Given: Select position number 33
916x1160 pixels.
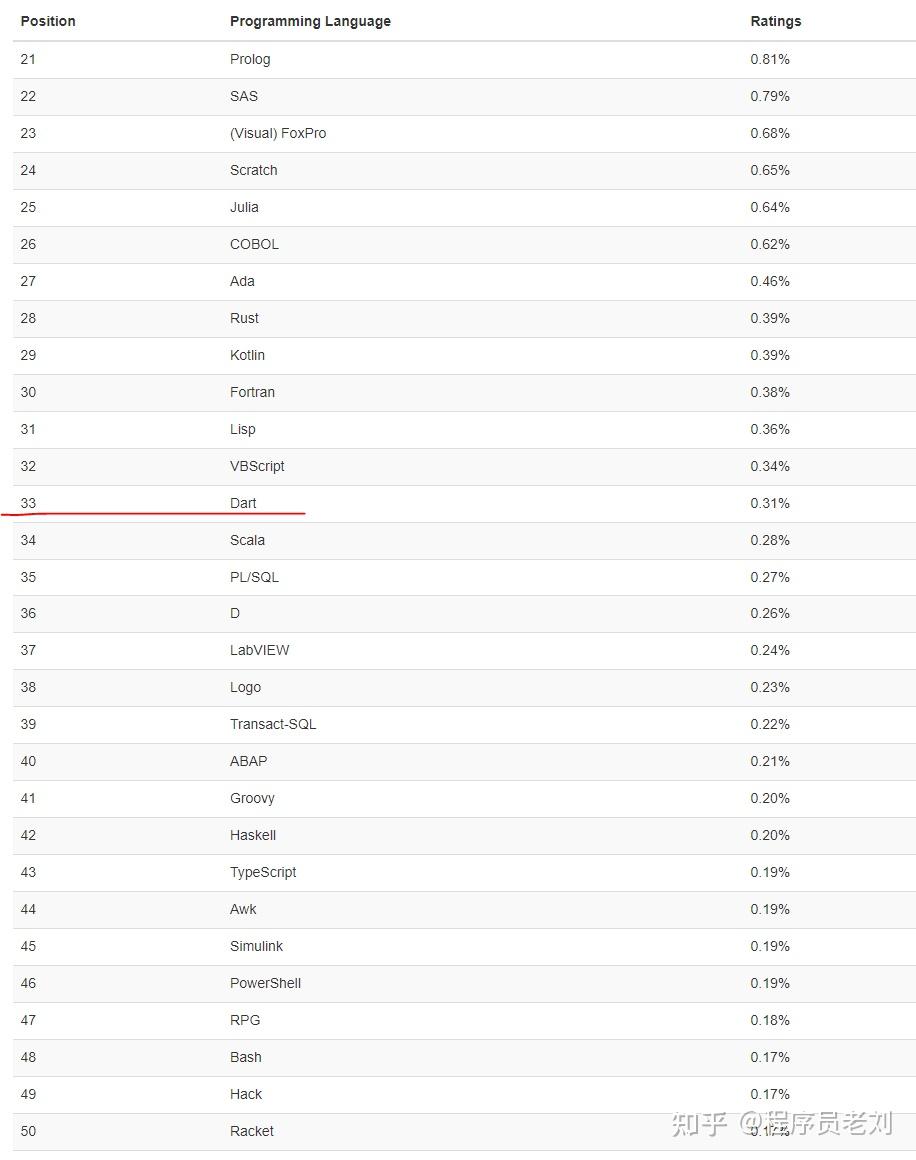Looking at the screenshot, I should point(28,503).
